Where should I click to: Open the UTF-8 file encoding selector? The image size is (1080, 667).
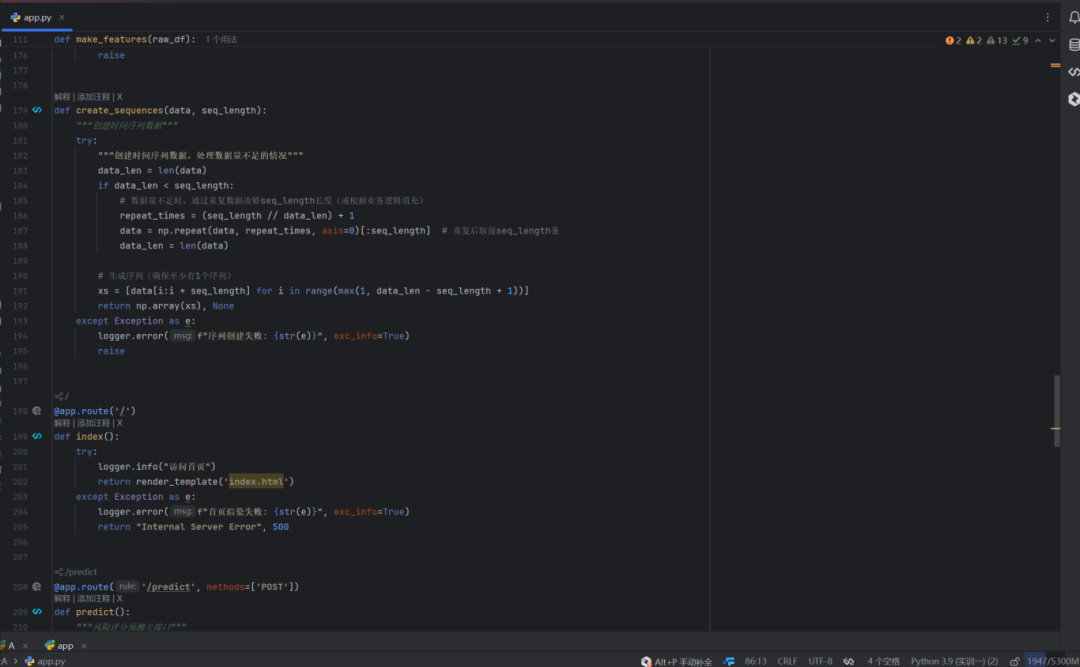pos(820,661)
